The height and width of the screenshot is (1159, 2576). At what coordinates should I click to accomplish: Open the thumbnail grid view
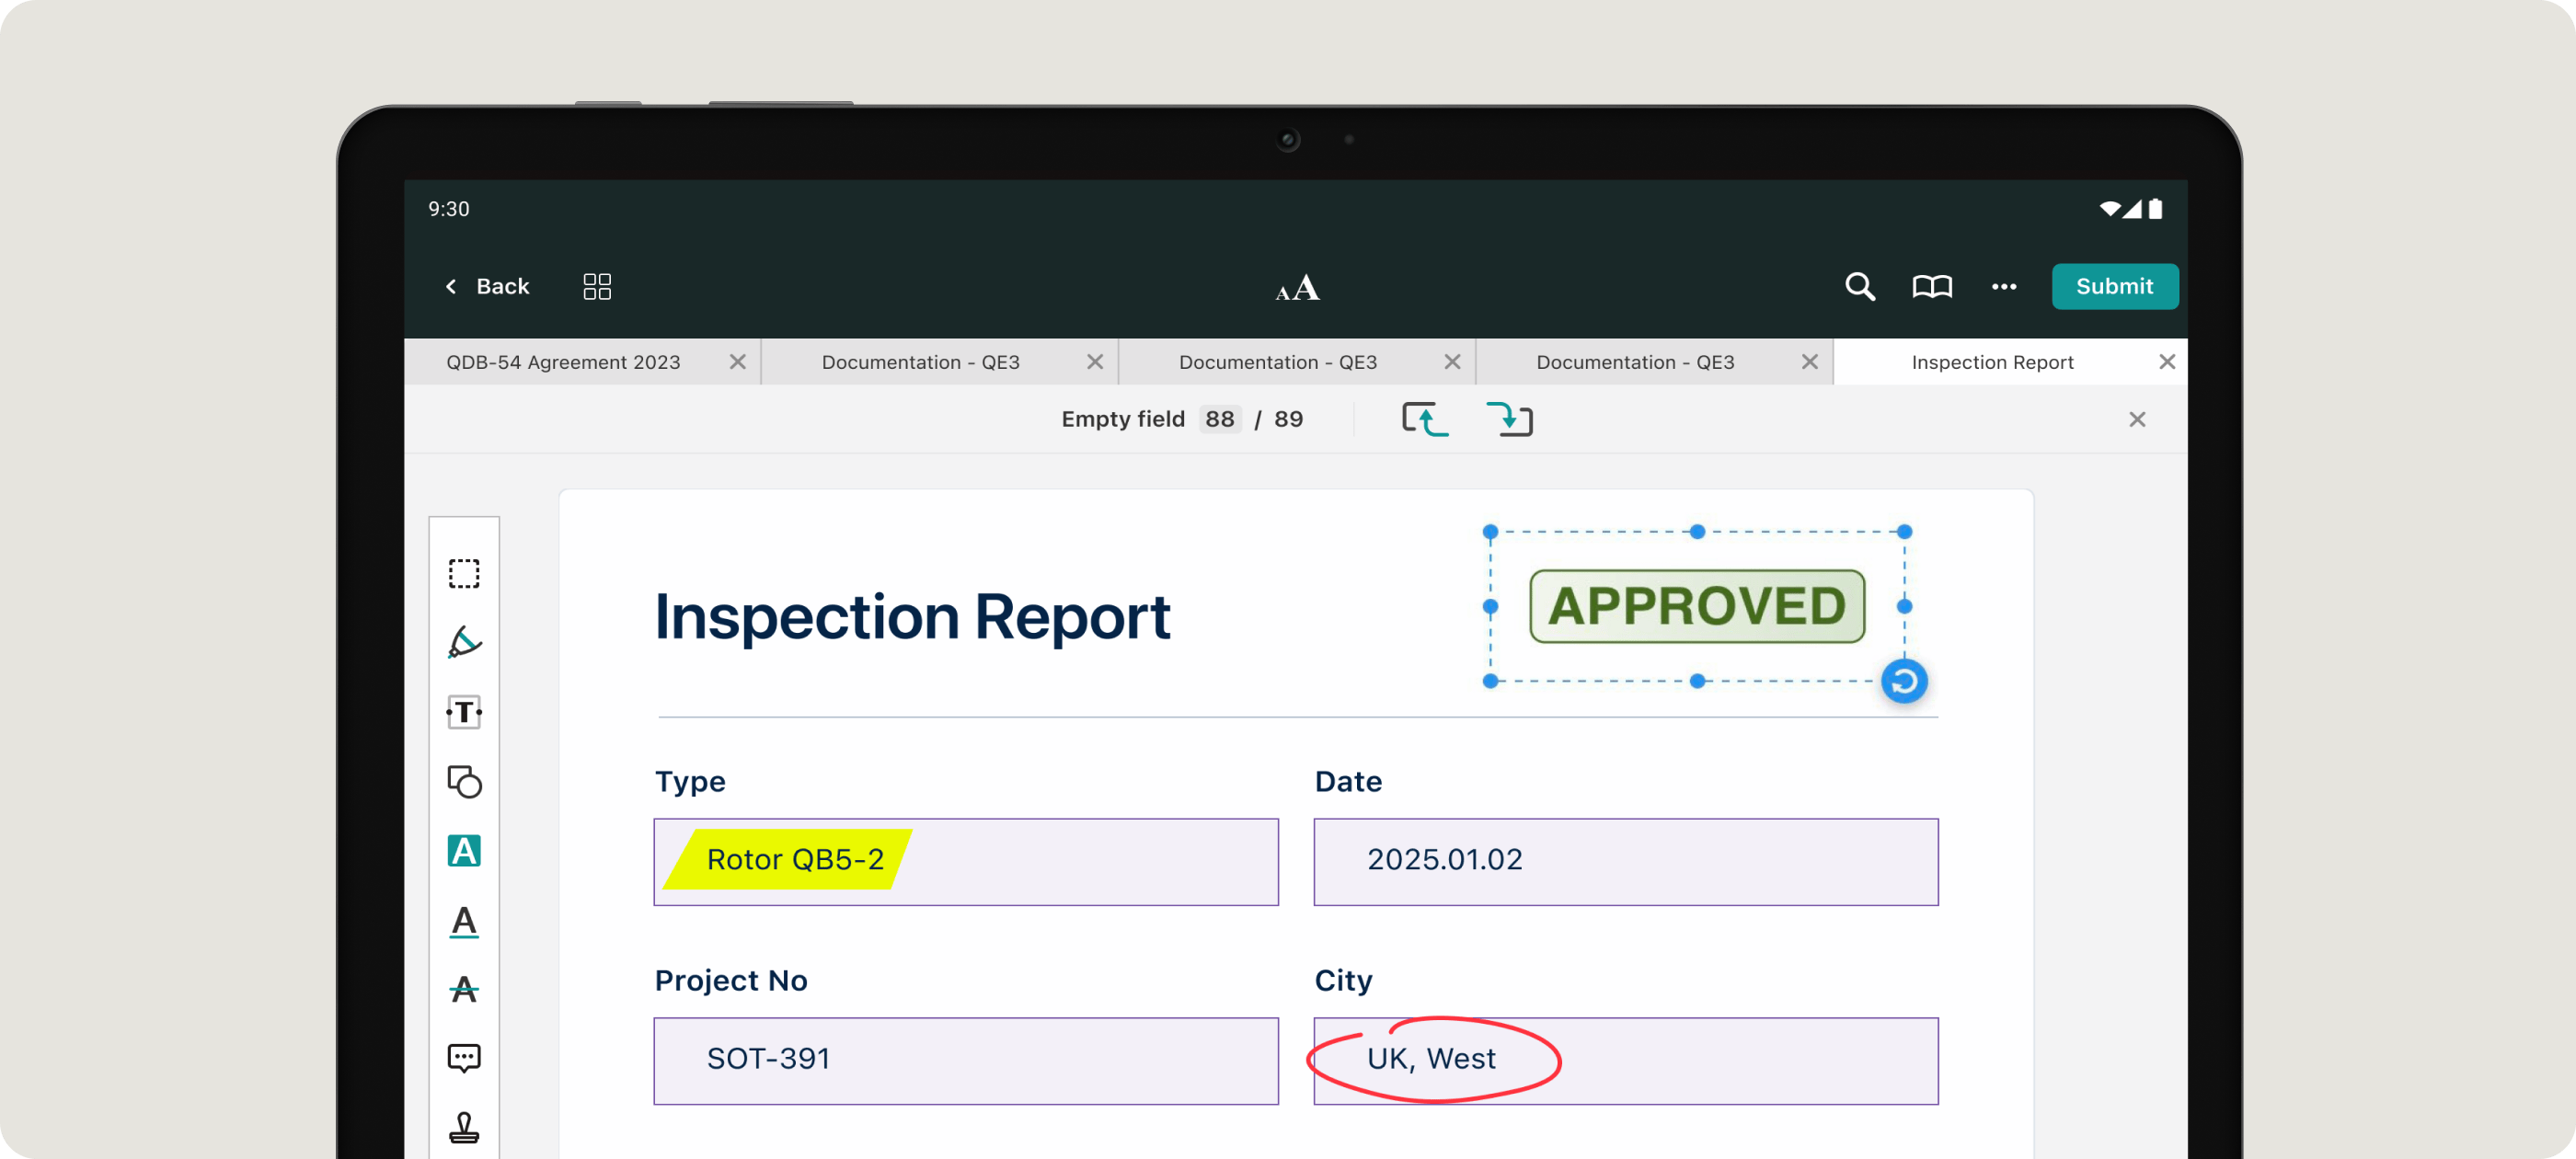(x=597, y=287)
